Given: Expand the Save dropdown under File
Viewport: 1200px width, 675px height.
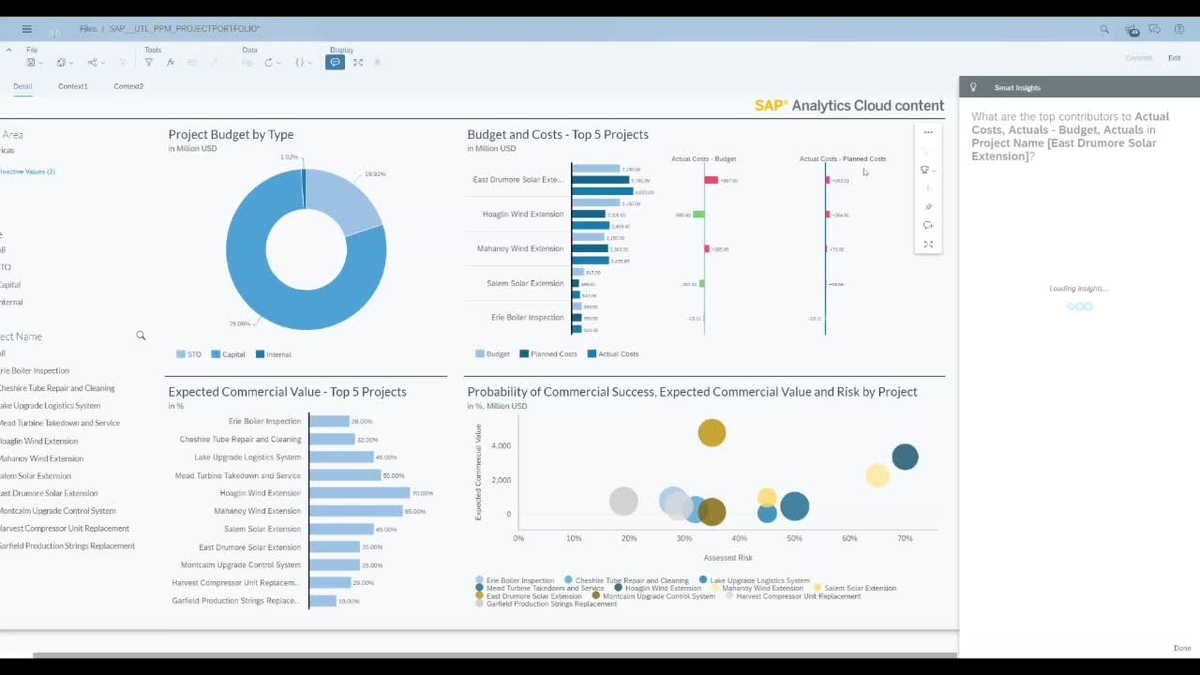Looking at the screenshot, I should point(35,62).
